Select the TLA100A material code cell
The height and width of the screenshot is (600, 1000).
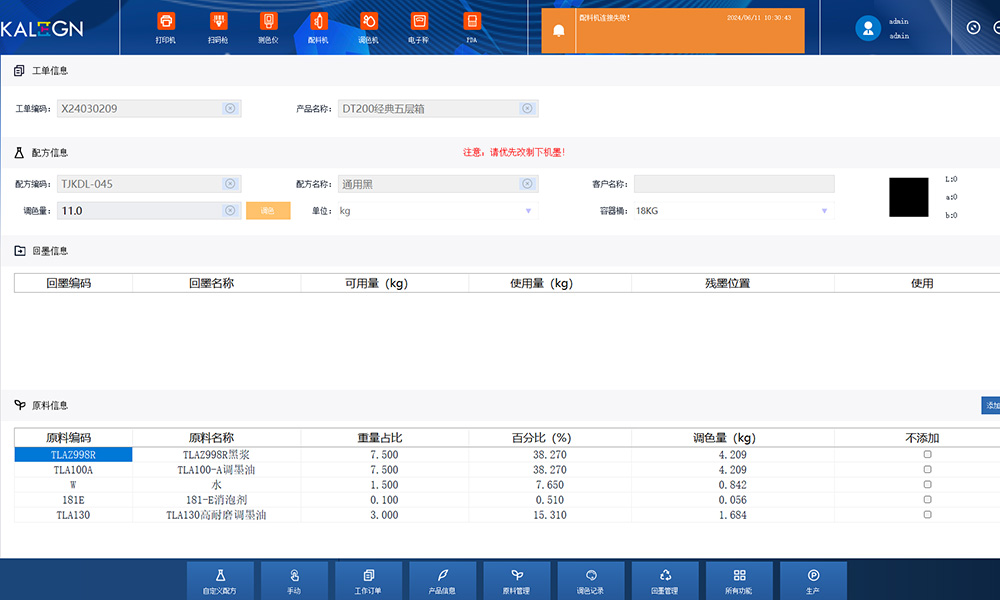(73, 470)
